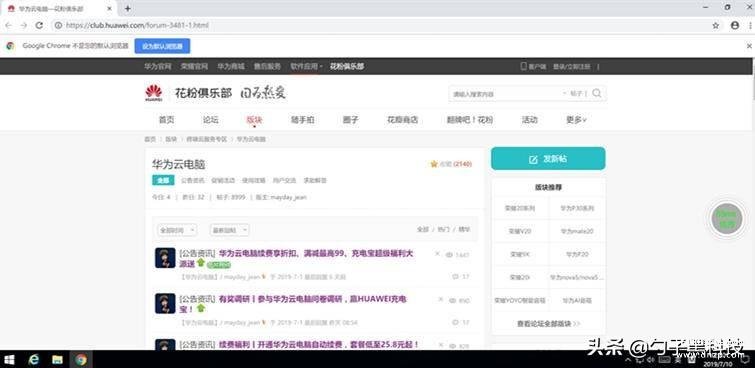Open Internet Explorer from the taskbar

click(x=34, y=359)
